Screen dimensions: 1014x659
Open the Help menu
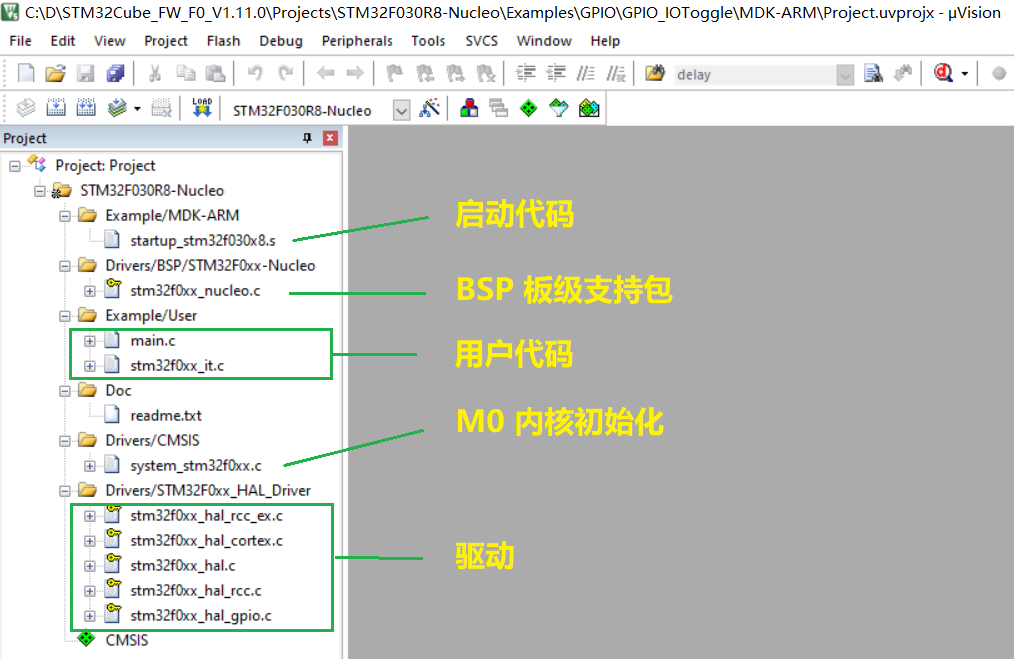[x=605, y=41]
